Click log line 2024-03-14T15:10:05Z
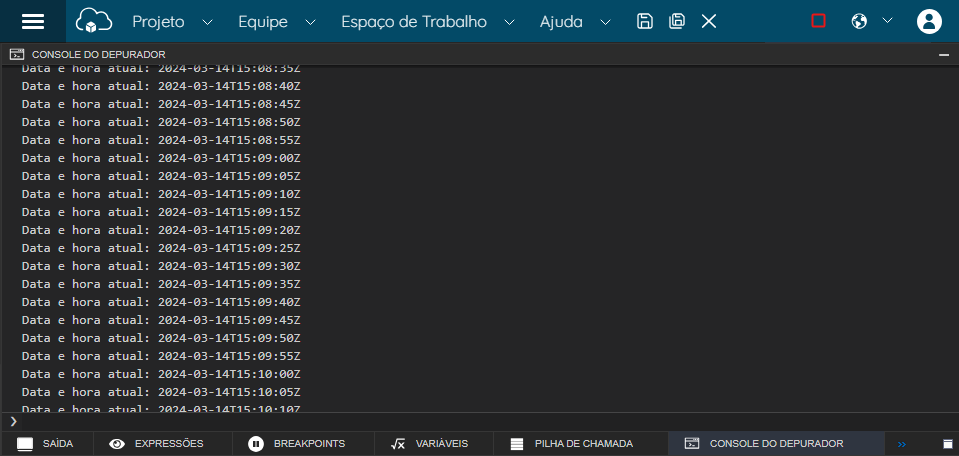This screenshot has height=456, width=959. pyautogui.click(x=161, y=392)
